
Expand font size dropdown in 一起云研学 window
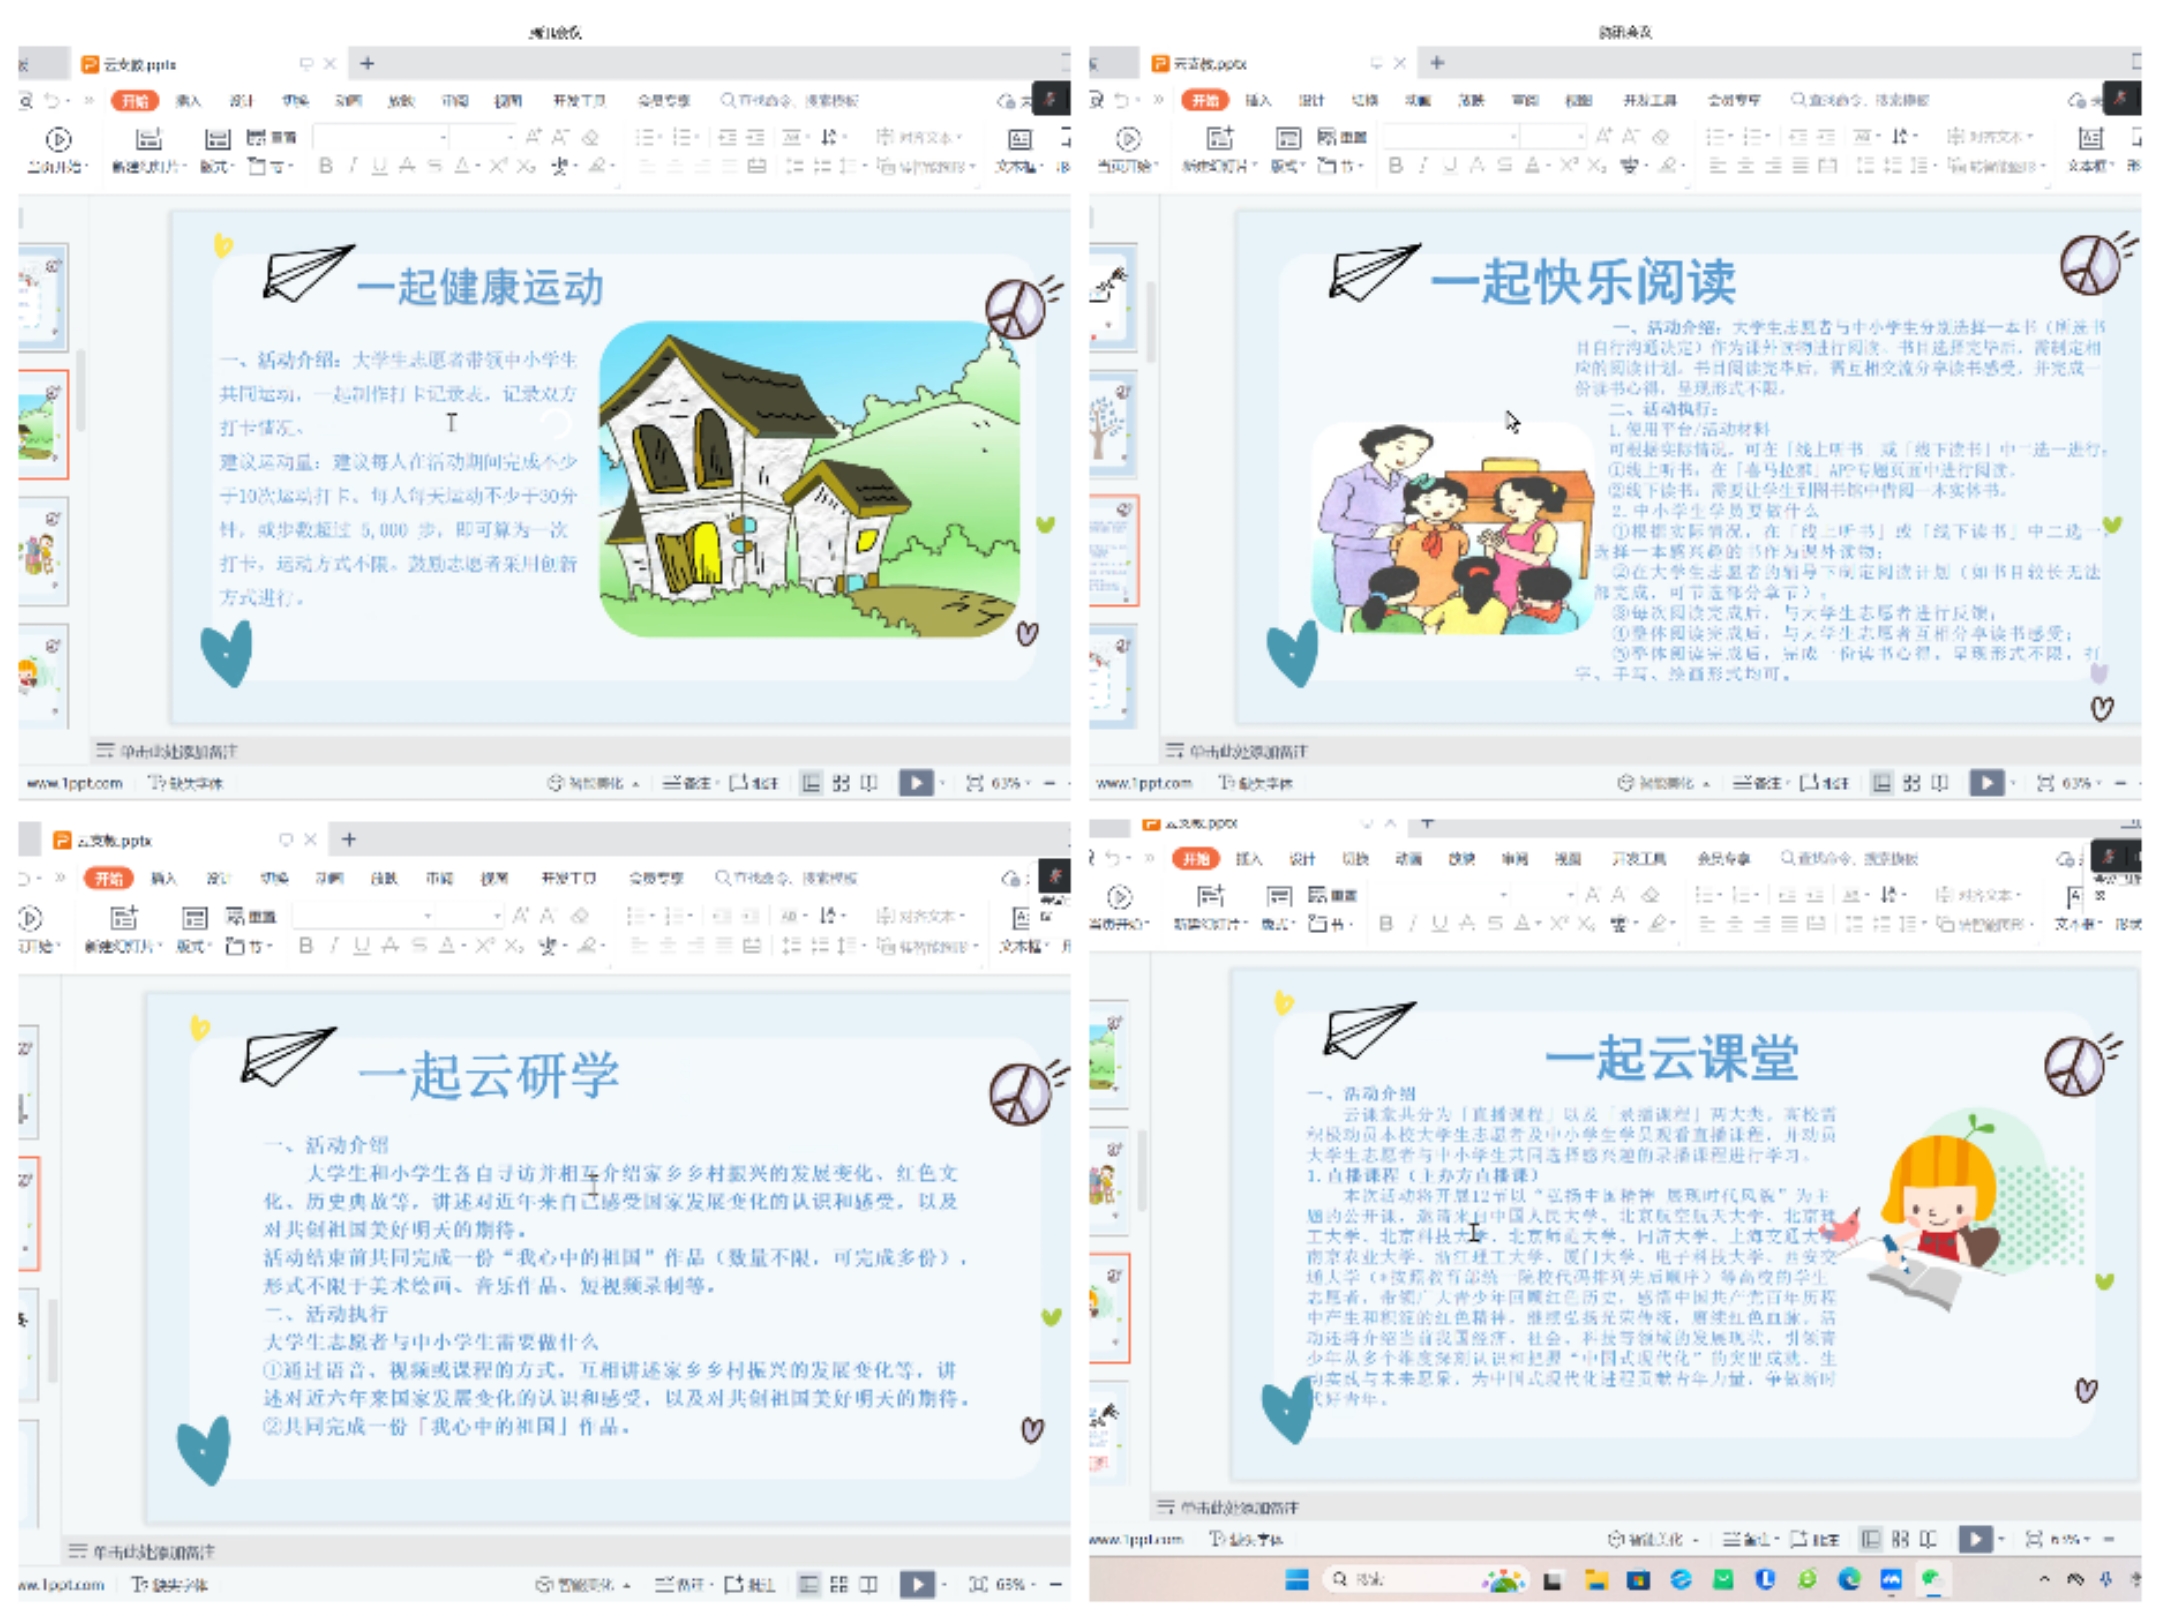point(496,915)
